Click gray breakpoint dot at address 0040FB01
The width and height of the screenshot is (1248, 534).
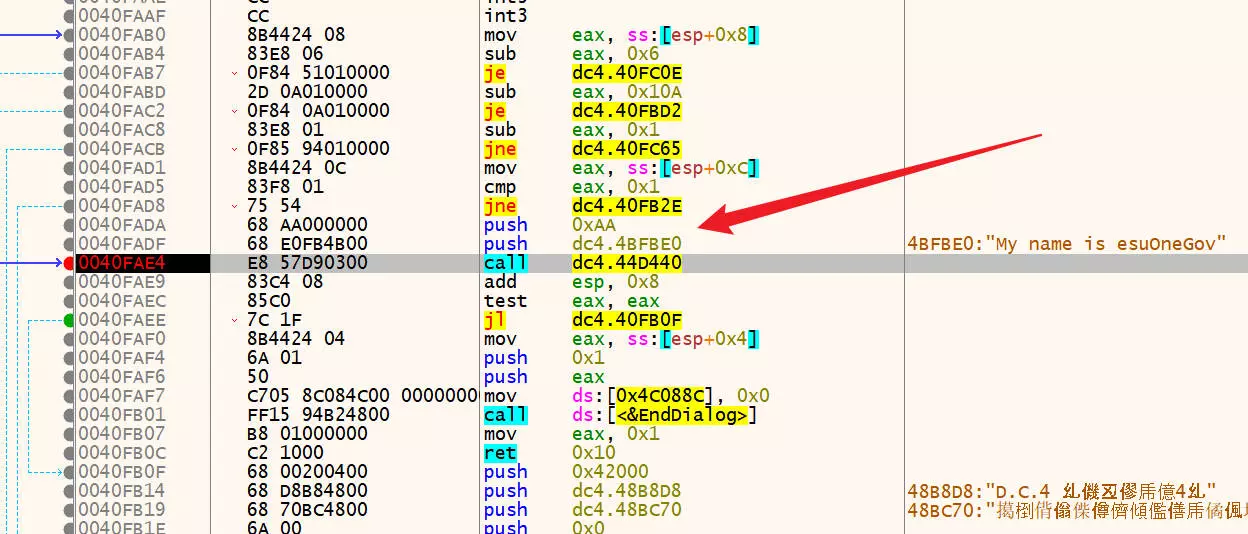pos(68,415)
